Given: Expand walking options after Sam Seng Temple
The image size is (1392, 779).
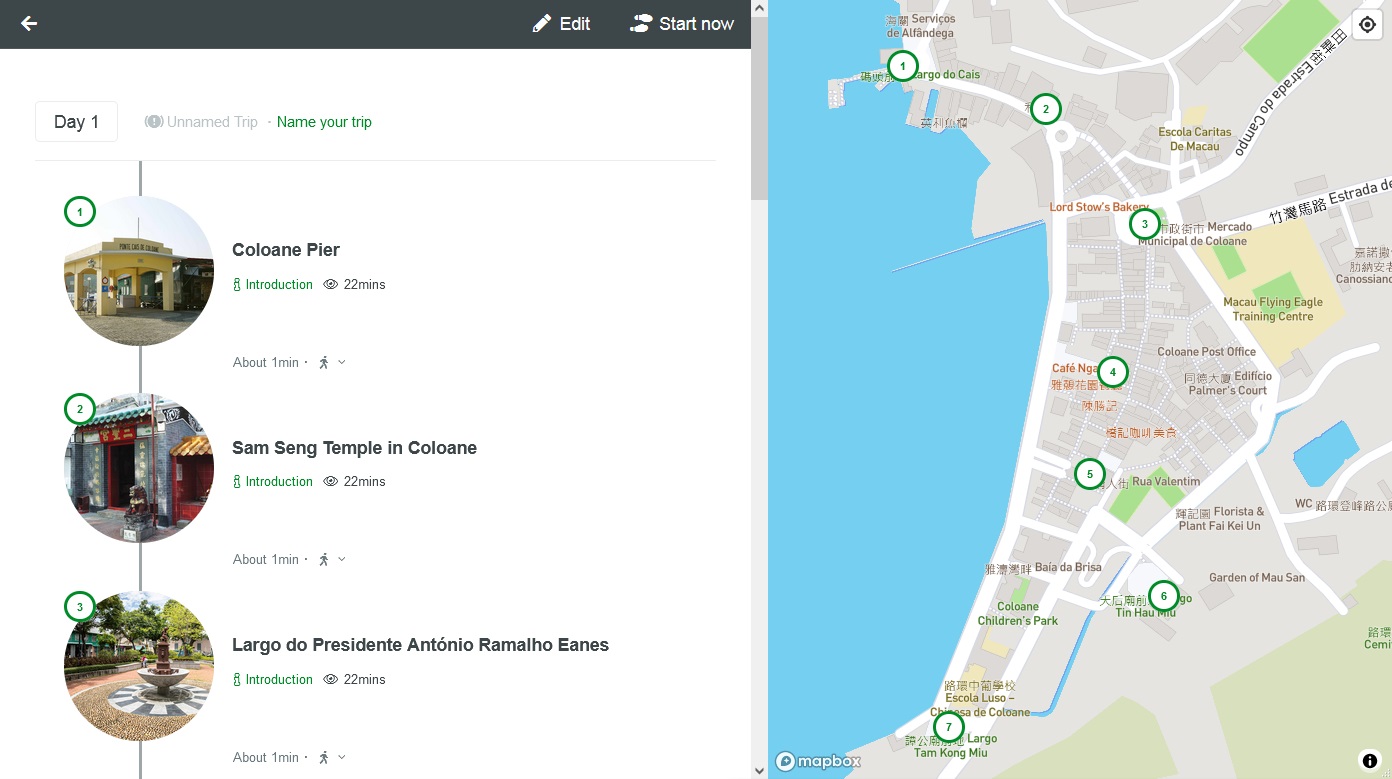Looking at the screenshot, I should point(332,560).
